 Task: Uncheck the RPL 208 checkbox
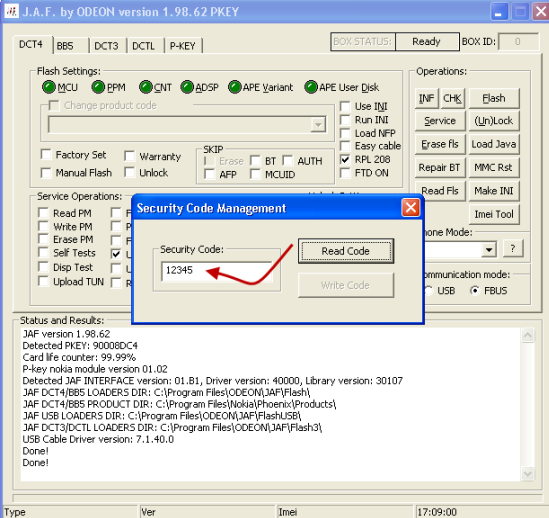click(345, 159)
